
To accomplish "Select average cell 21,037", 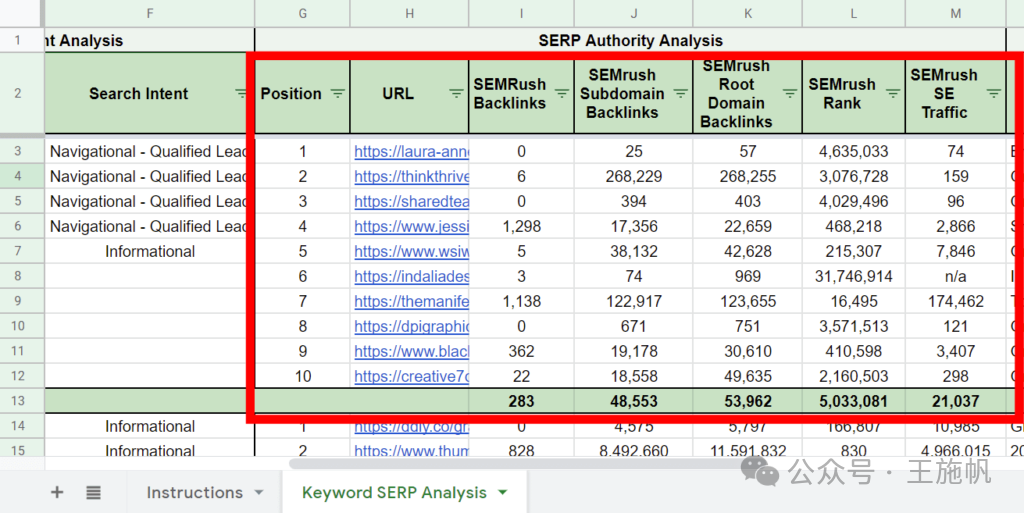I will [955, 401].
